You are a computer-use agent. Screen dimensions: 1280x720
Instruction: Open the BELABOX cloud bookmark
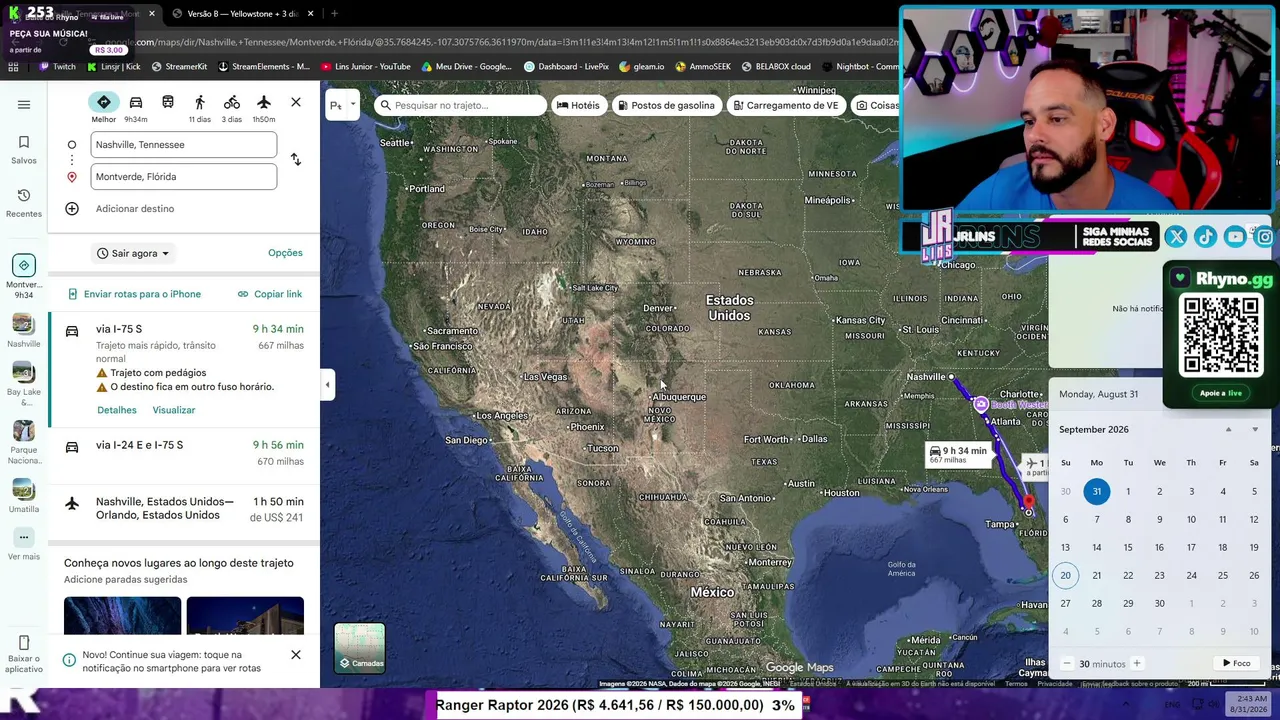coord(776,67)
